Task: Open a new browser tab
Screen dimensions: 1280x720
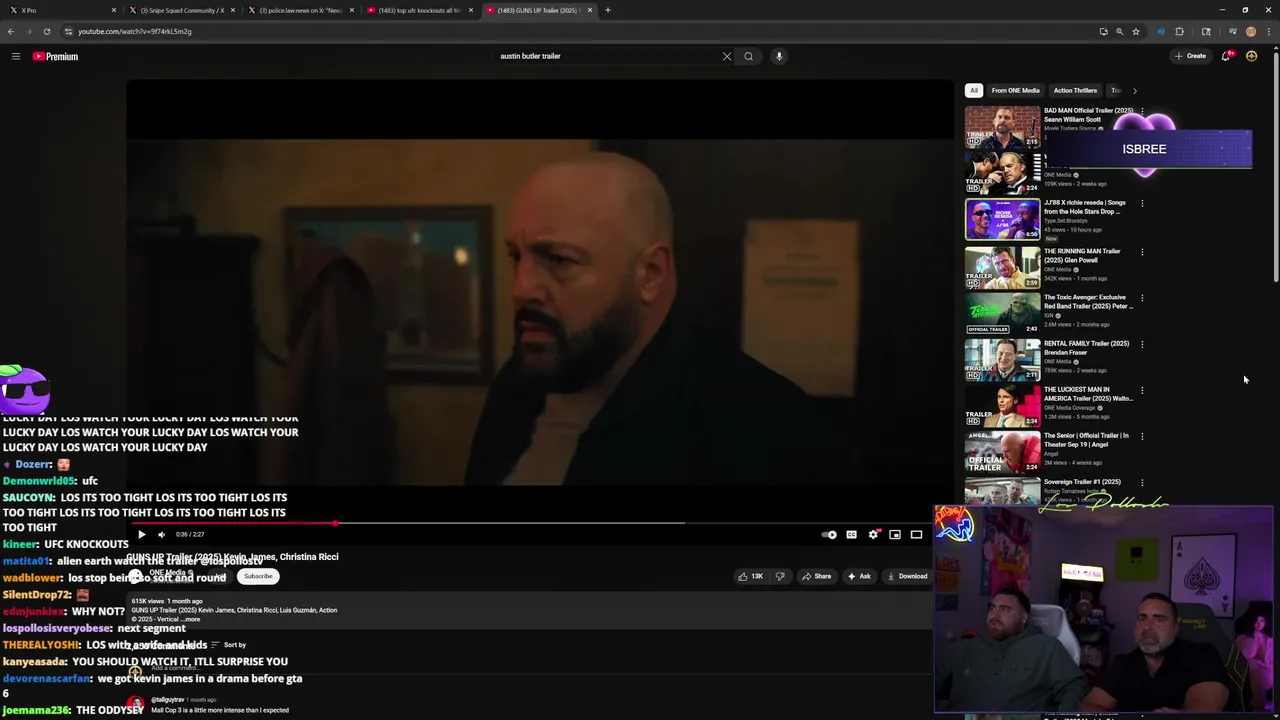Action: pyautogui.click(x=608, y=10)
